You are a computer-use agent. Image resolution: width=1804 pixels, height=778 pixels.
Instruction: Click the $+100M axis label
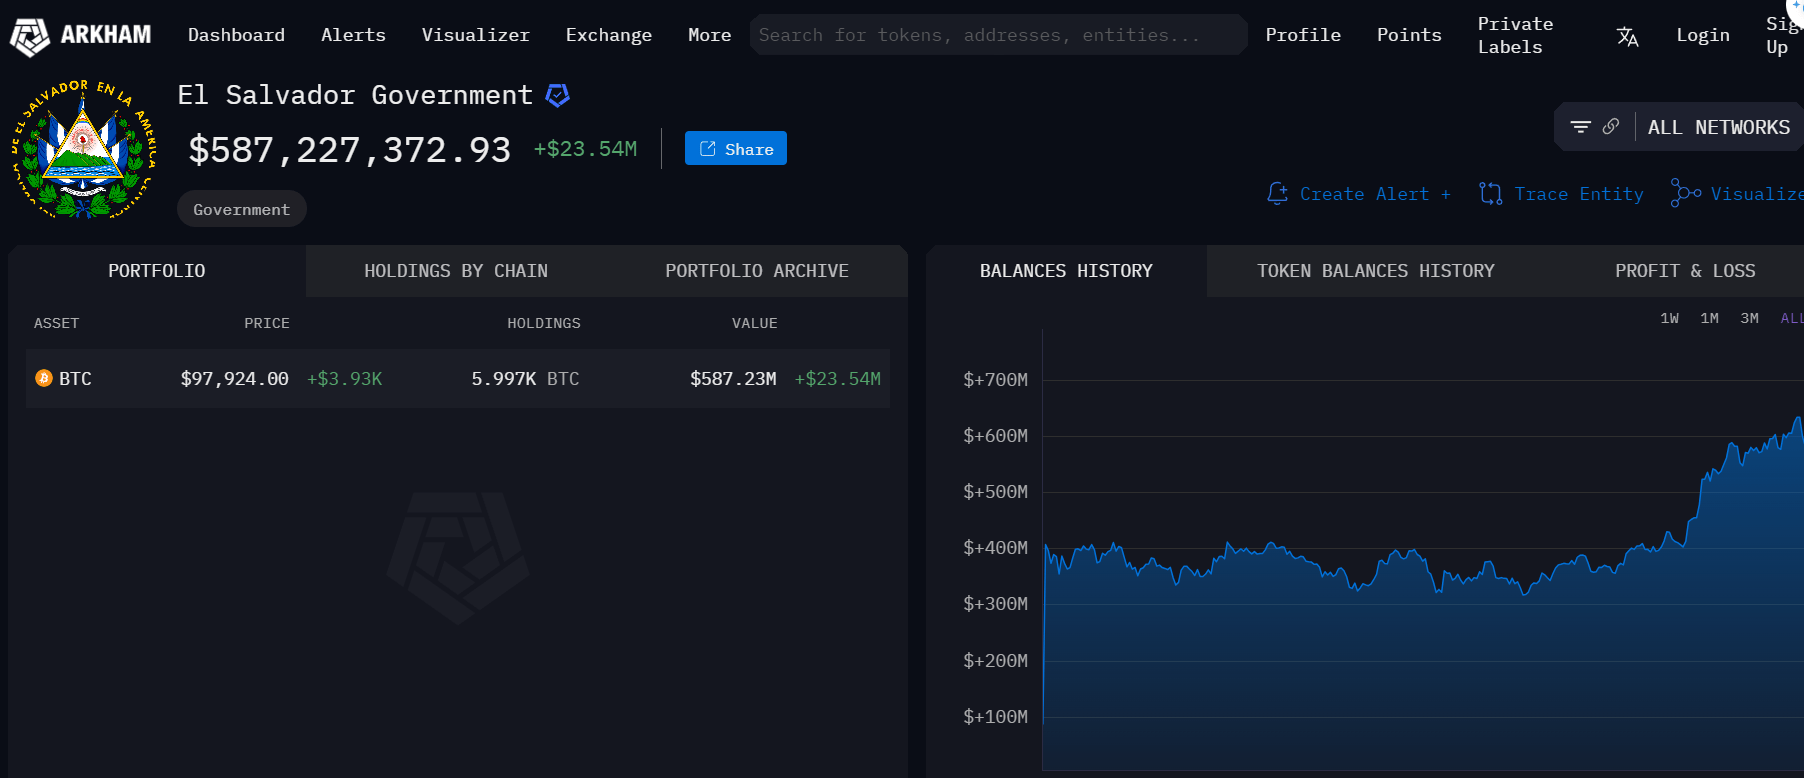pos(995,717)
